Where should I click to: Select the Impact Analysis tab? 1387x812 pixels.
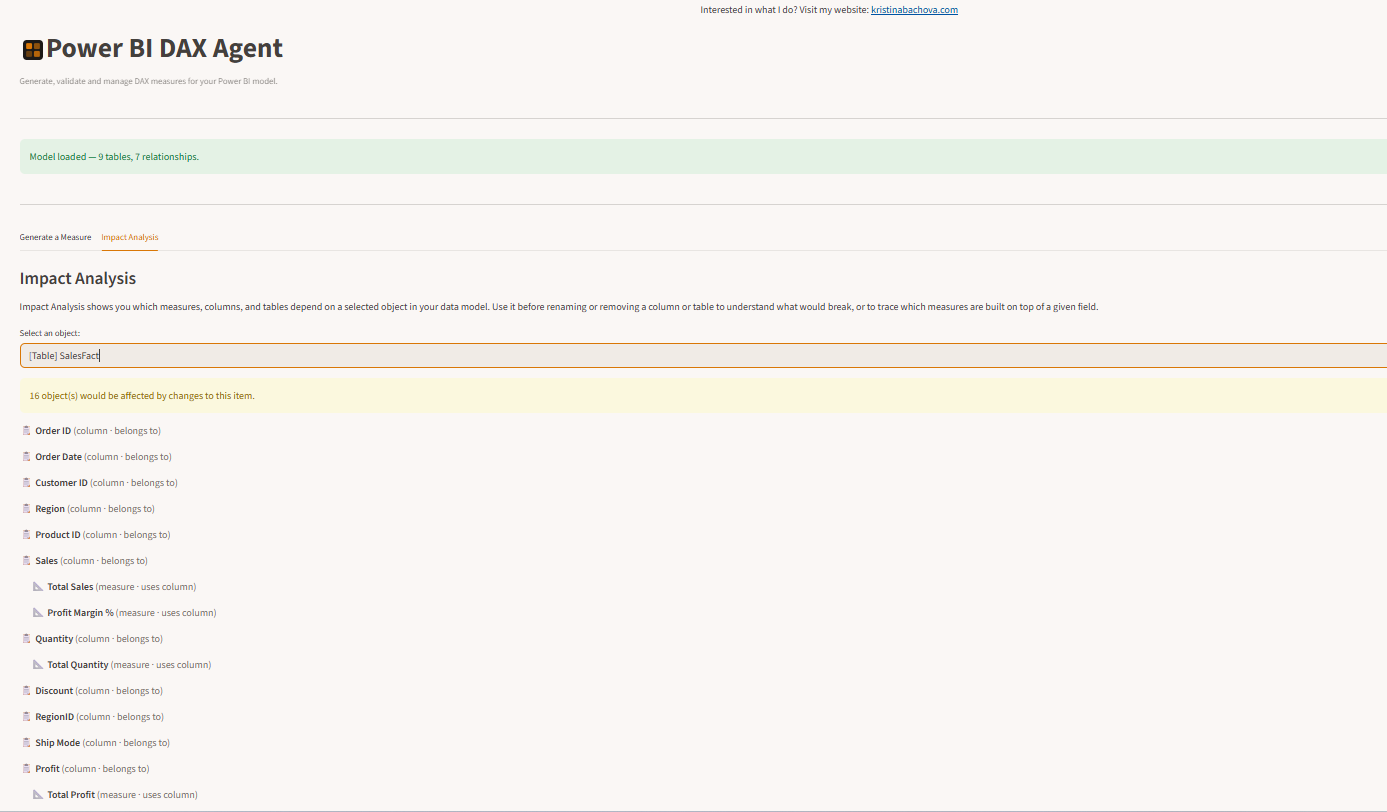point(129,238)
